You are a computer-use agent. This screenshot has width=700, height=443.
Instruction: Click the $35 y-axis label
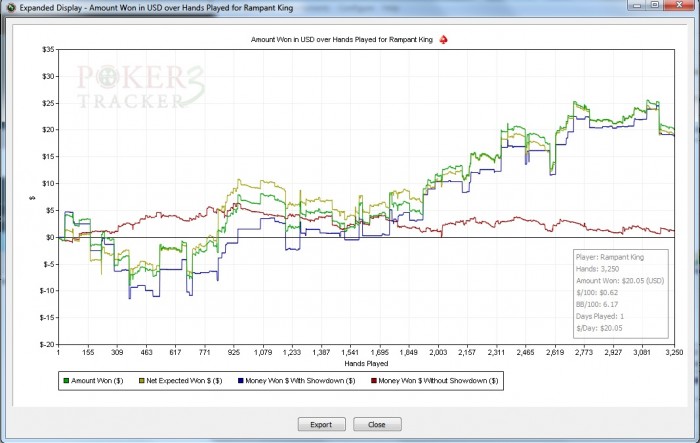click(x=48, y=50)
